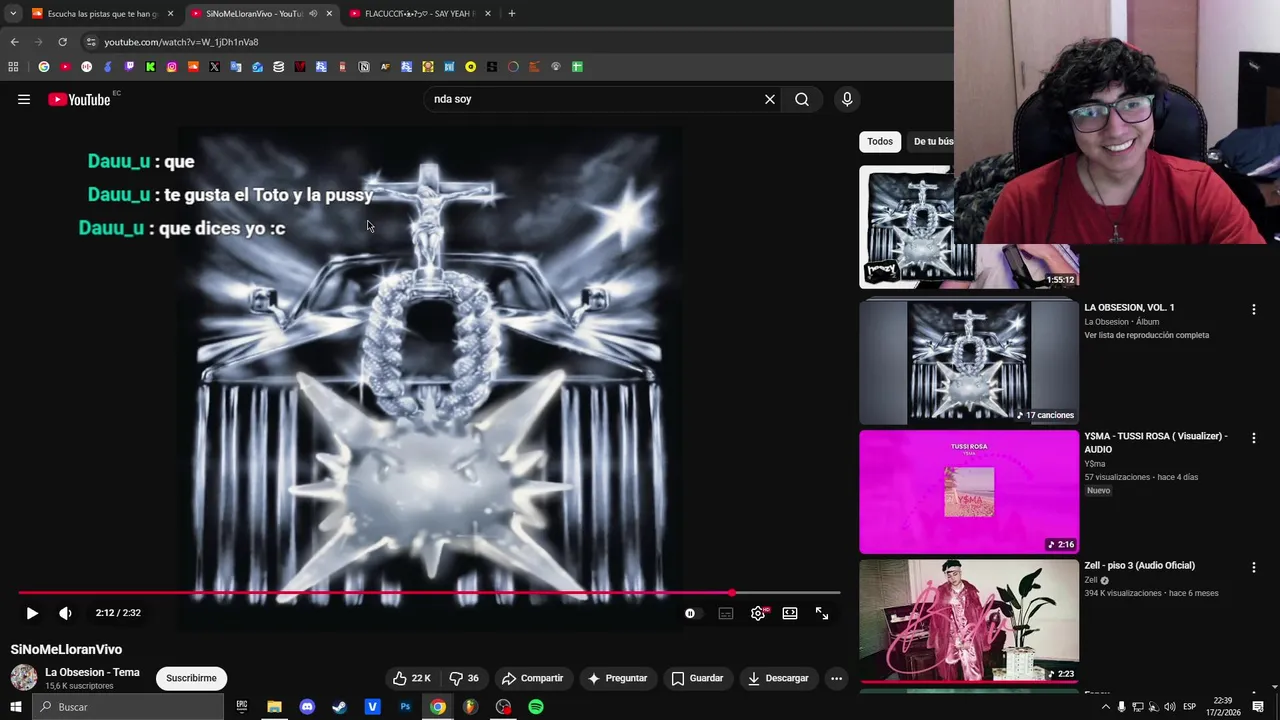View site information icon in address bar

91,42
